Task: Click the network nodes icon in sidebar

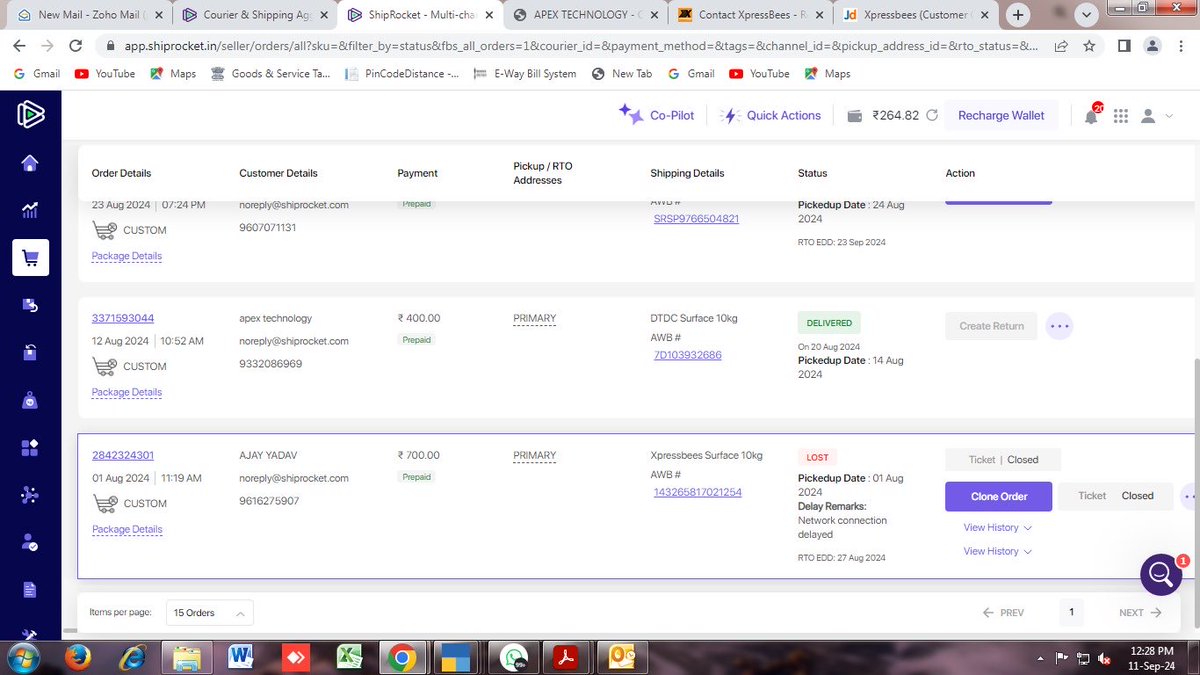Action: [x=30, y=494]
